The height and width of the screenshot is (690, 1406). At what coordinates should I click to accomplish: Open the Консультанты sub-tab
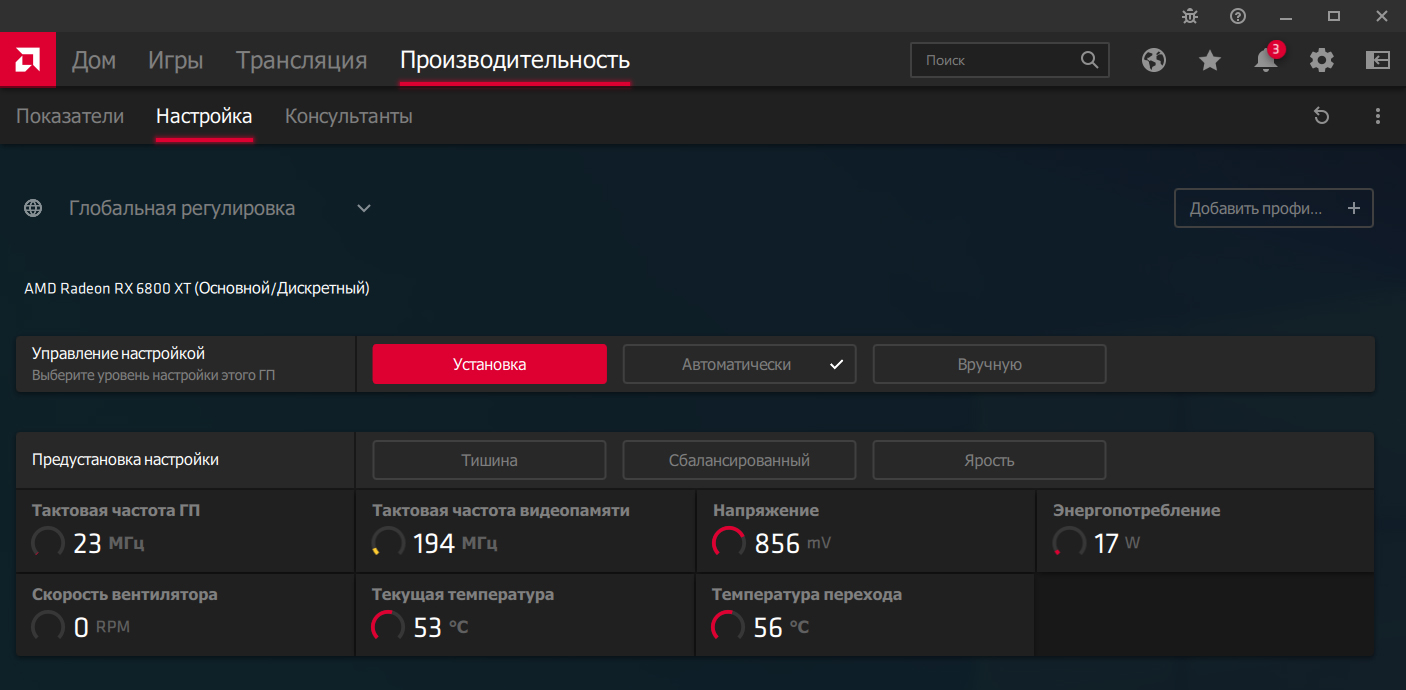click(349, 116)
